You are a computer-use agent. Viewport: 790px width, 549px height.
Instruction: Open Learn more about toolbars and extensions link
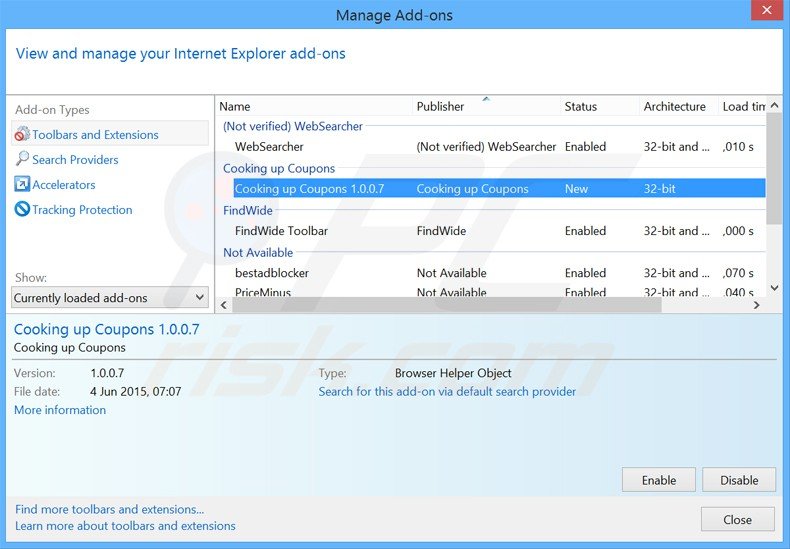[125, 526]
